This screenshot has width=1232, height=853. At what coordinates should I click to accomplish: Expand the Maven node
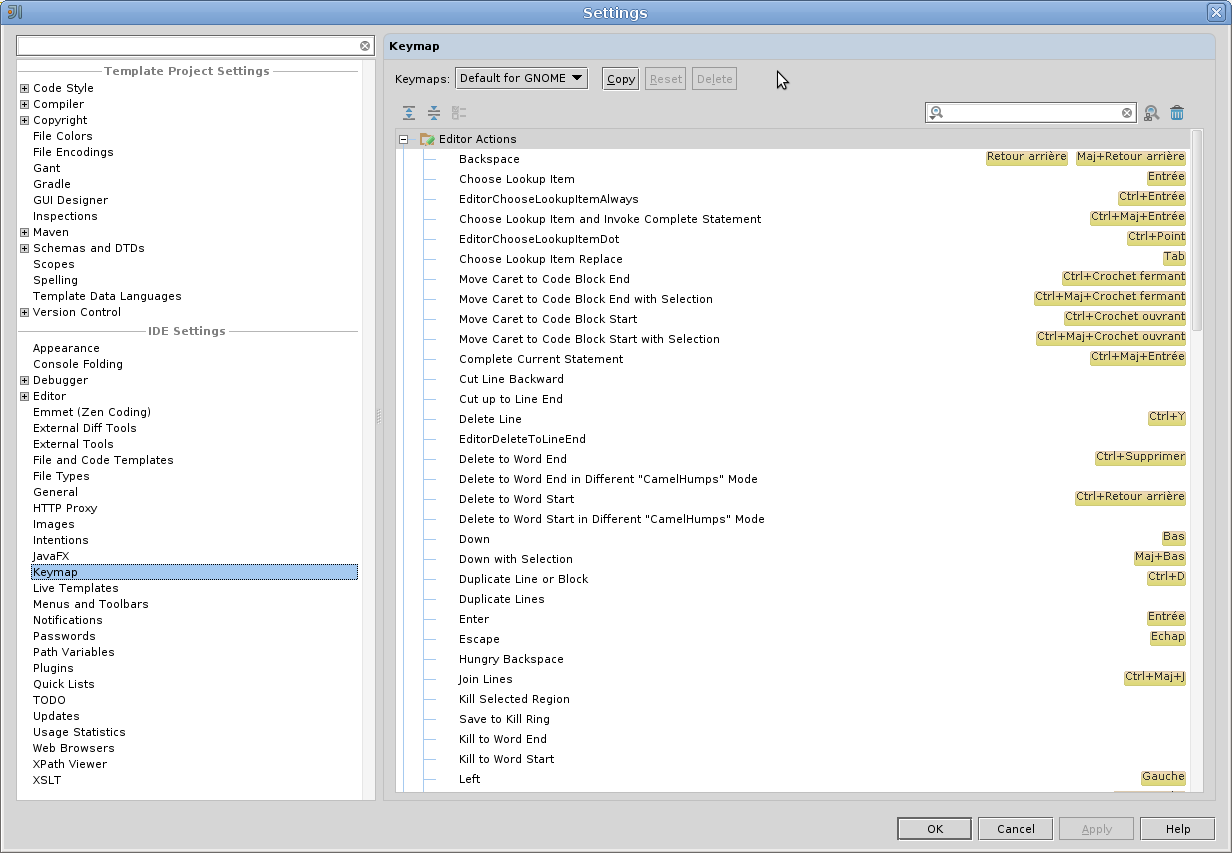pos(24,232)
